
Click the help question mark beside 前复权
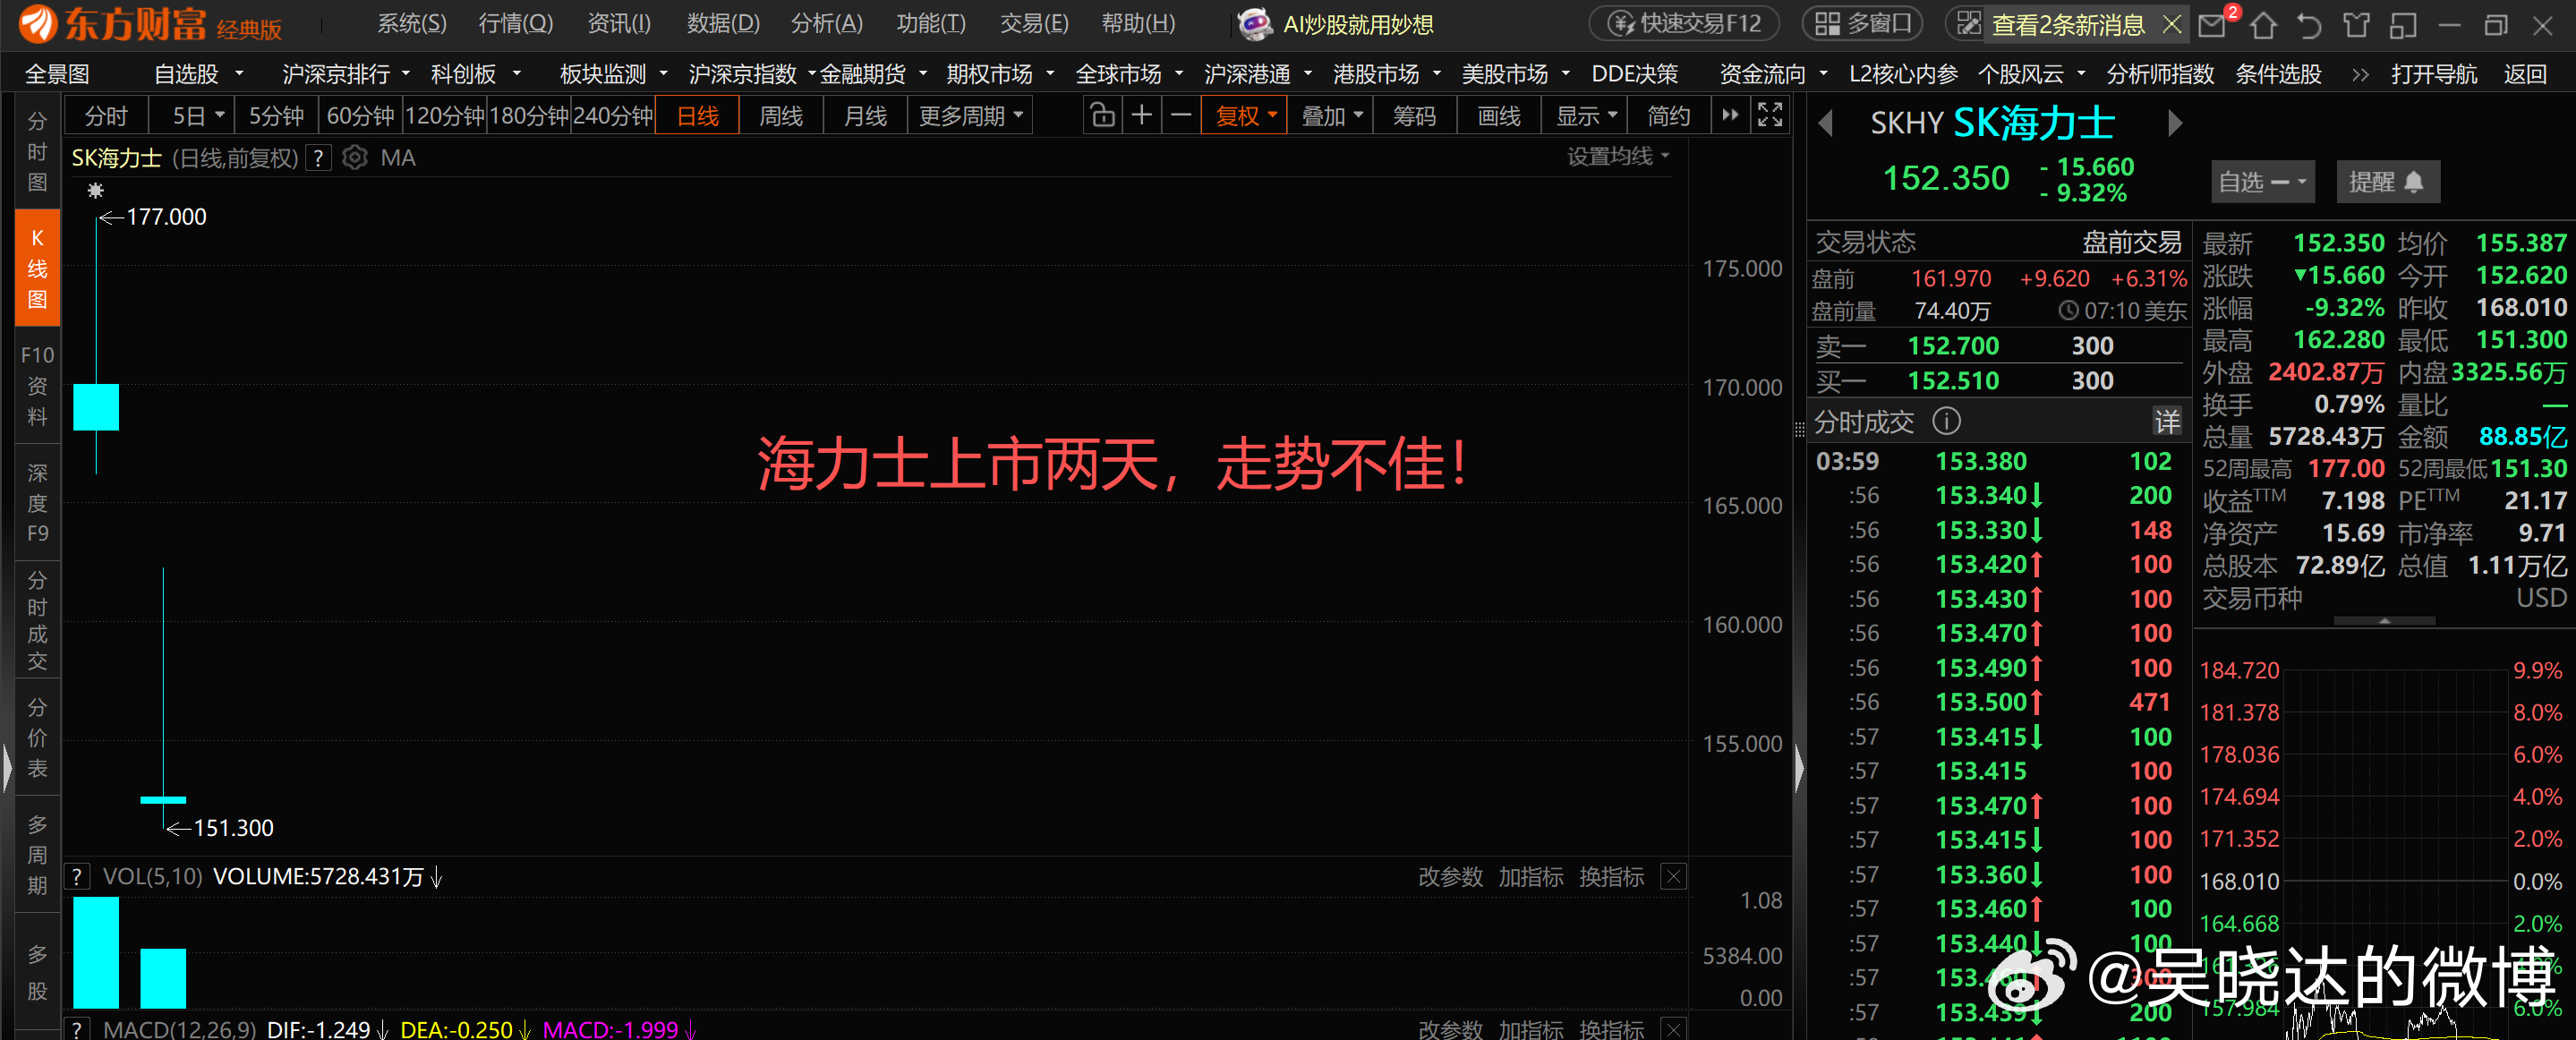pyautogui.click(x=318, y=158)
